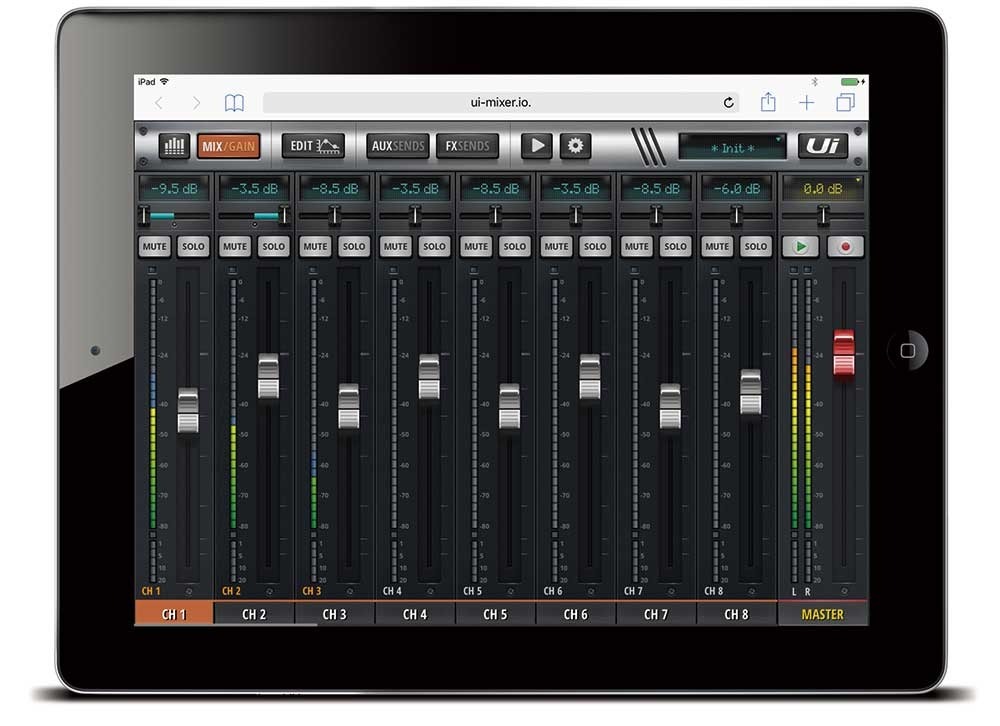
Task: Enable SOLO on channel CH 8
Action: 756,246
